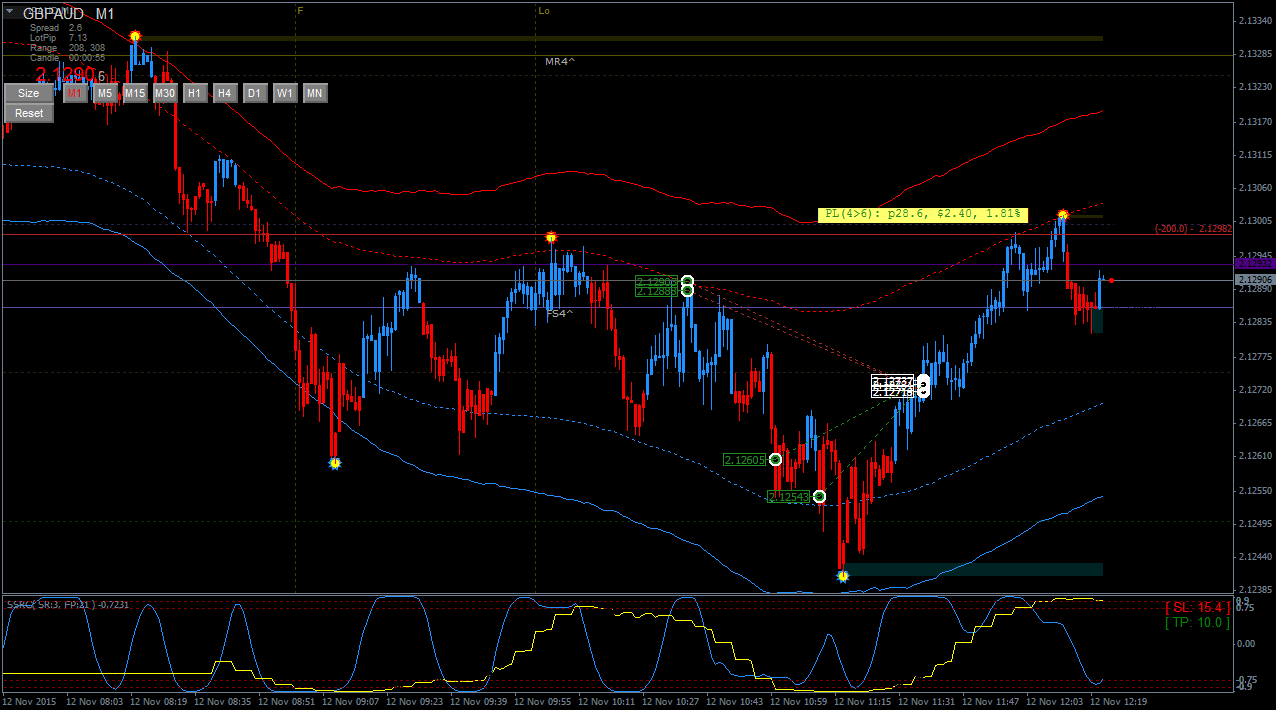Select the MN monthly timeframe

[x=315, y=93]
